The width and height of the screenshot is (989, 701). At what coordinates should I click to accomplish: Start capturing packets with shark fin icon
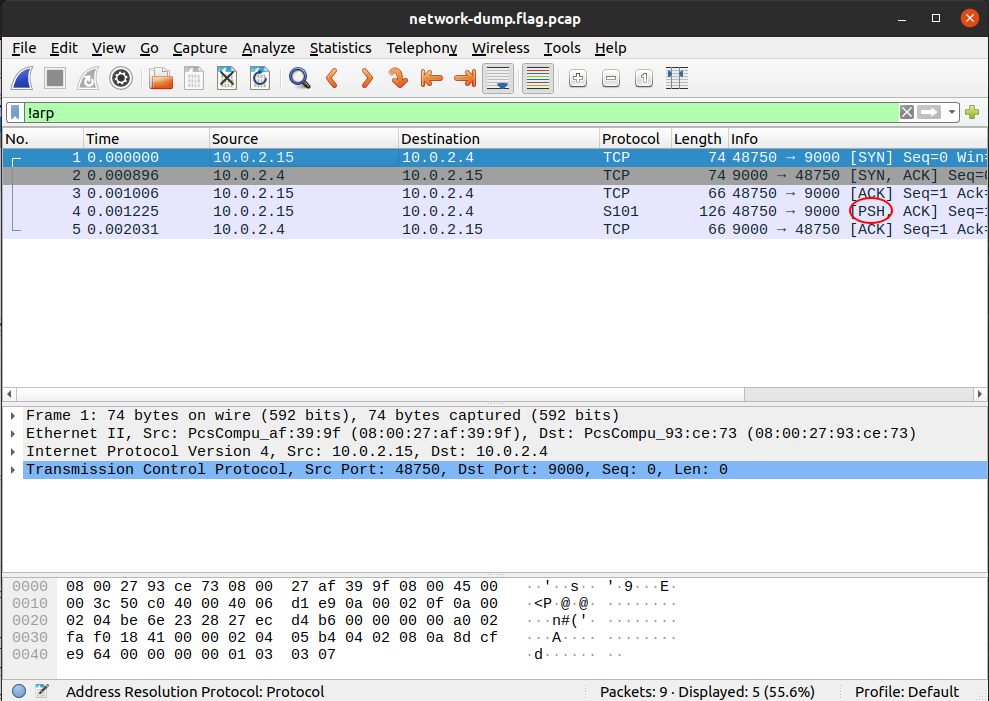point(24,78)
